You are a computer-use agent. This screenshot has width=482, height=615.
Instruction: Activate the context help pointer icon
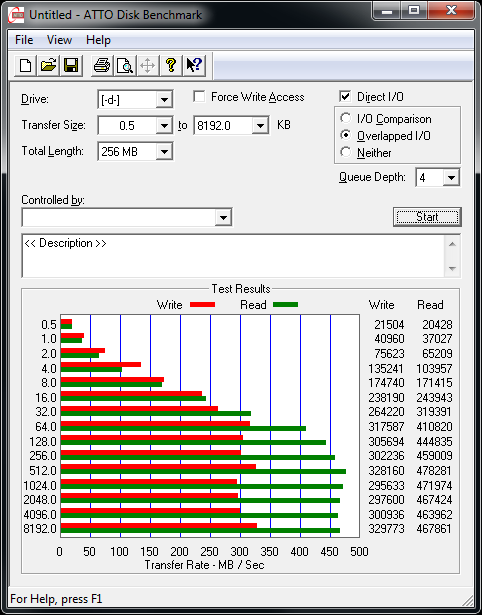[x=194, y=65]
